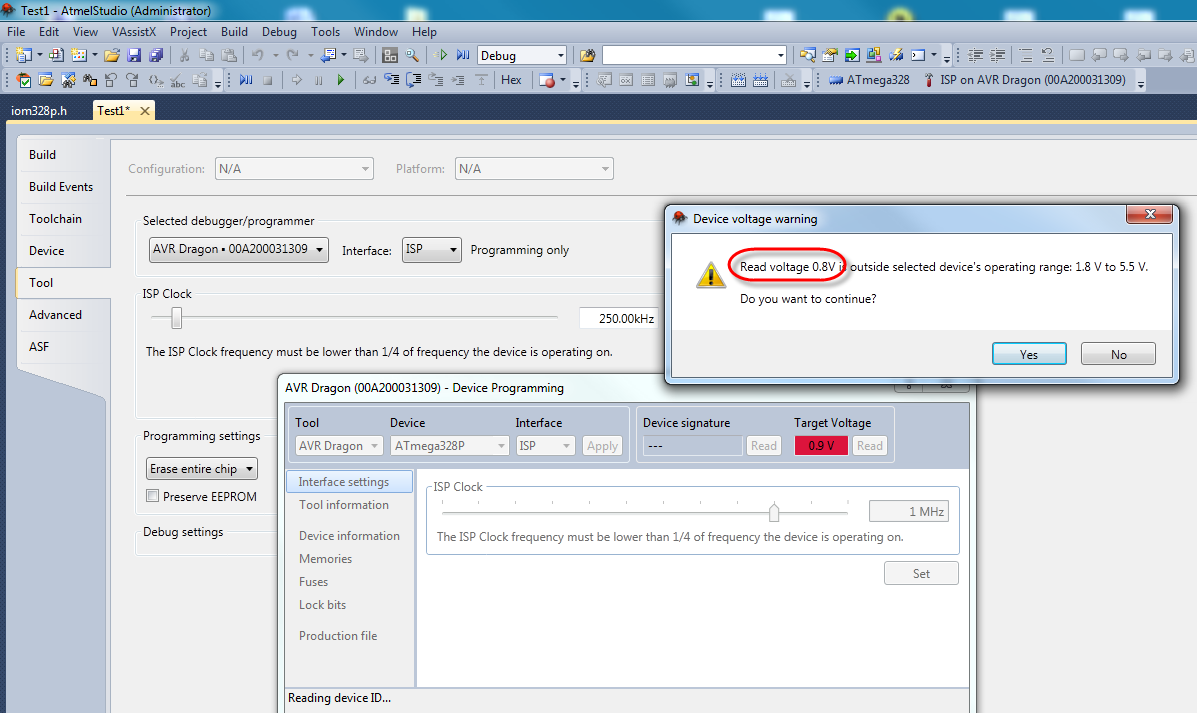Close the Test1* document tab
This screenshot has height=713, width=1197.
click(145, 111)
